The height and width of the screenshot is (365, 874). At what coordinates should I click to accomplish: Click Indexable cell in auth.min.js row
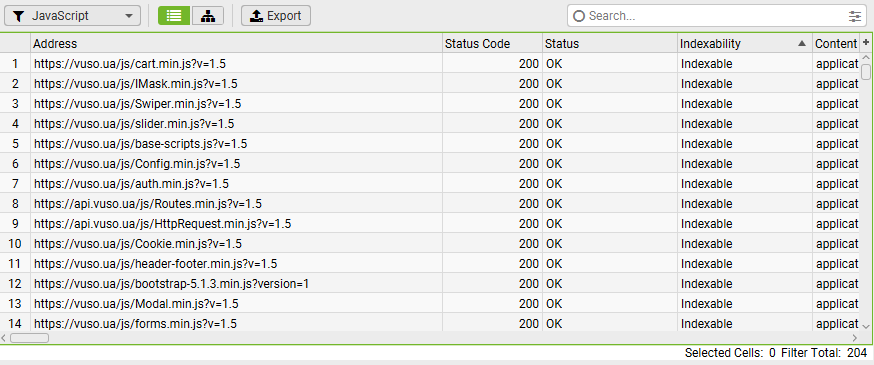point(745,184)
